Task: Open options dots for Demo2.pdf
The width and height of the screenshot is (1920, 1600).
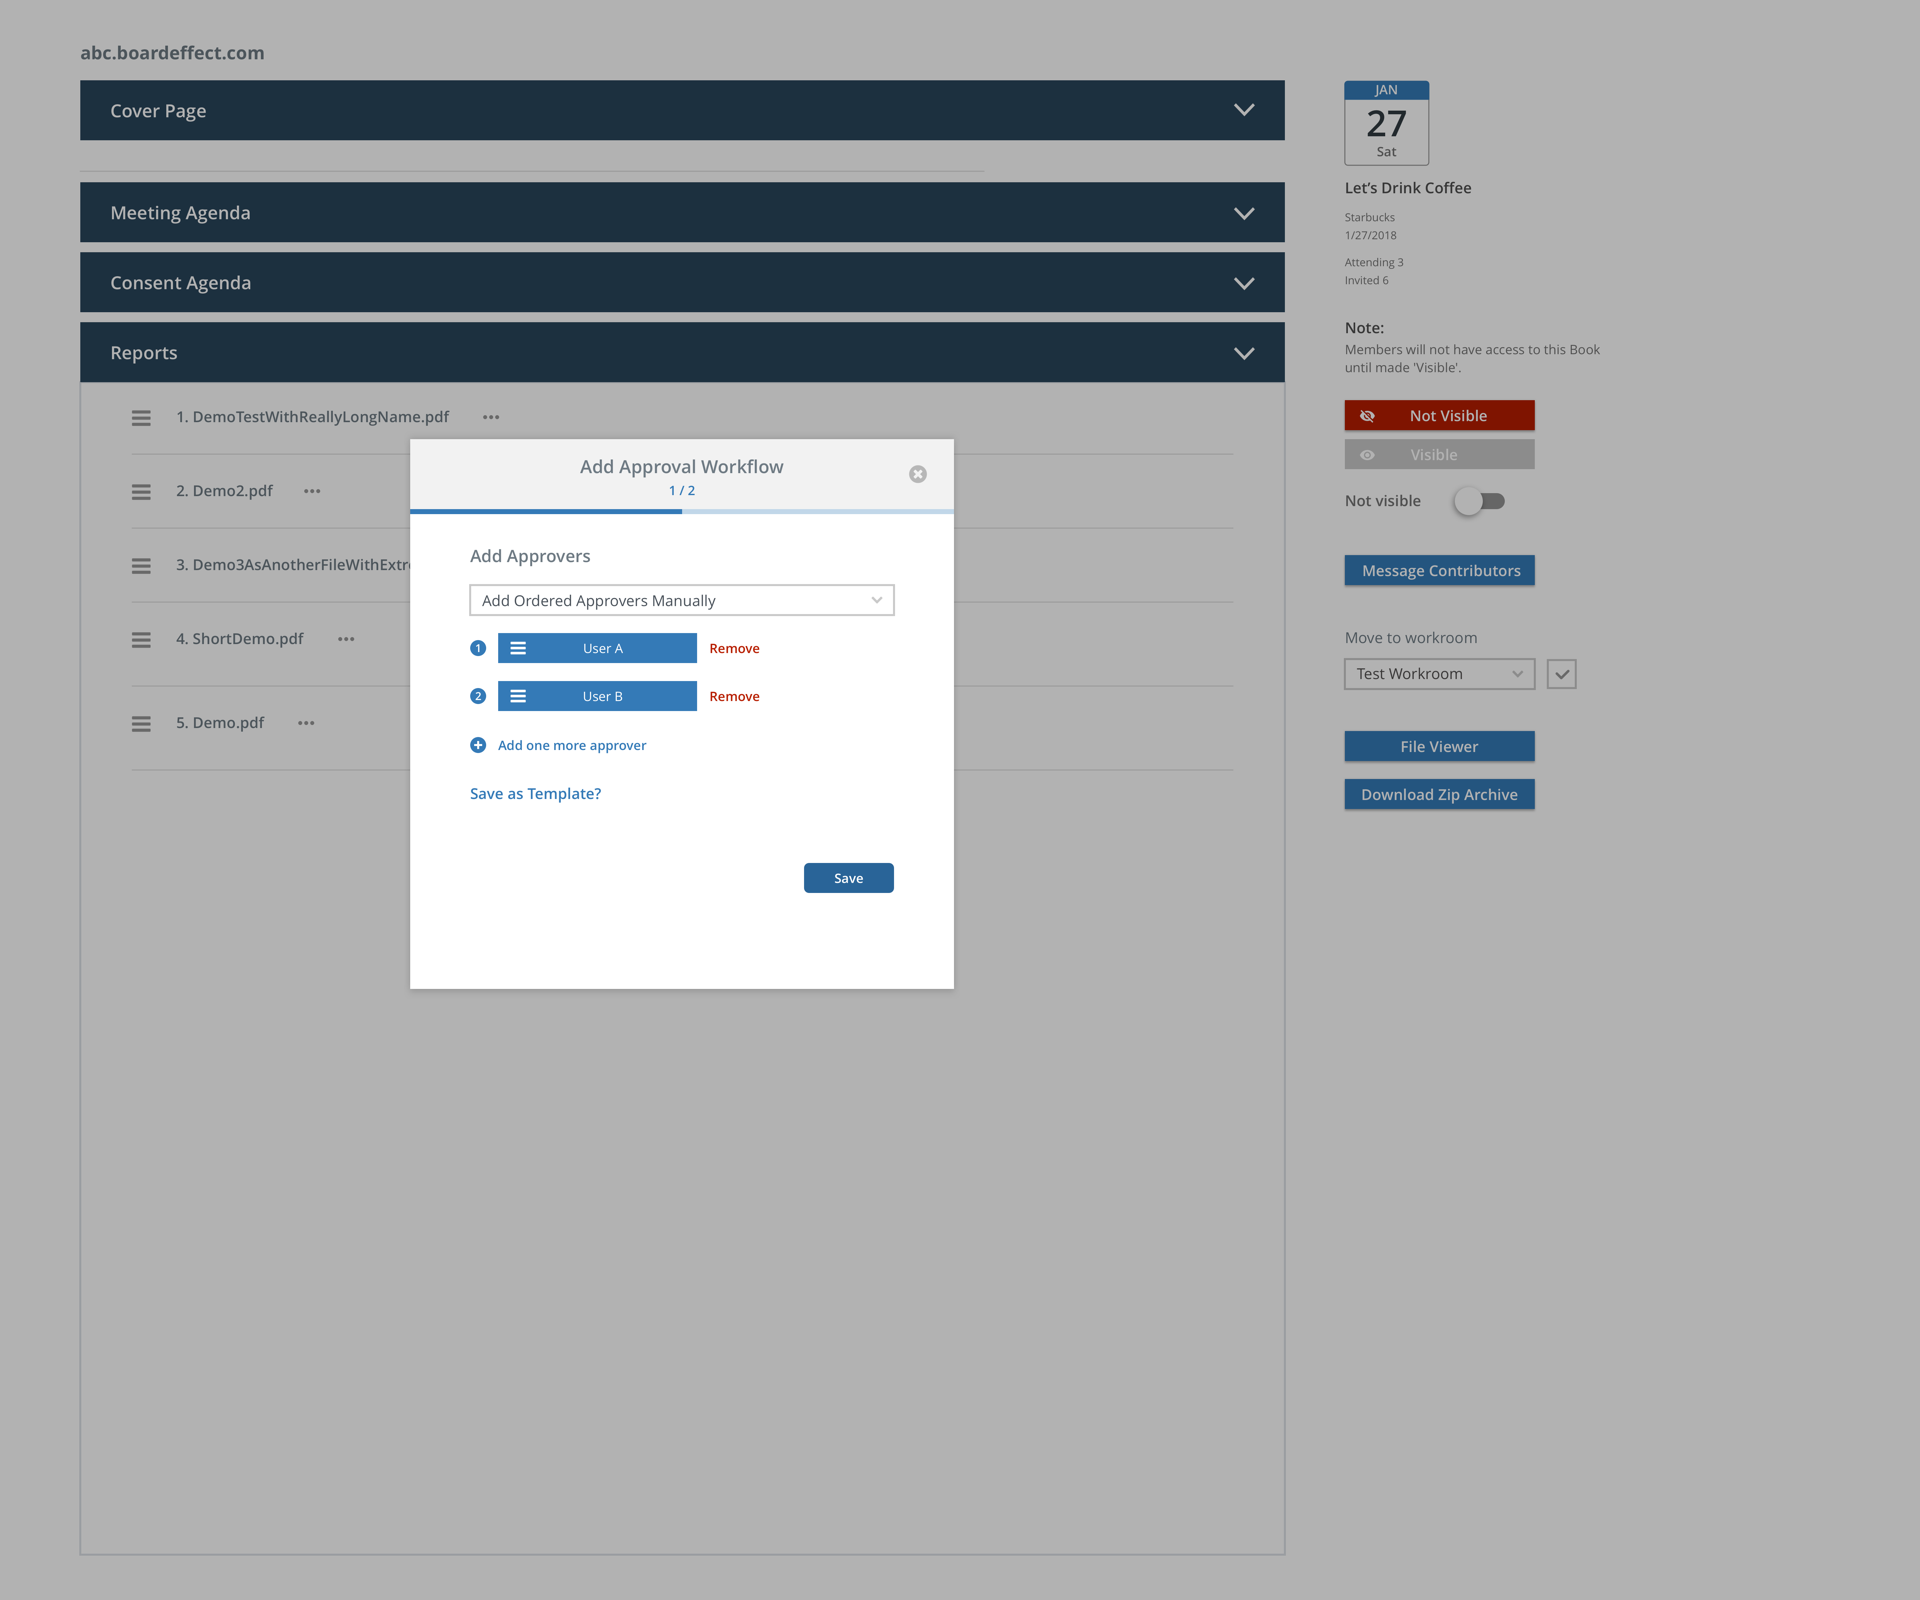Action: [x=312, y=491]
